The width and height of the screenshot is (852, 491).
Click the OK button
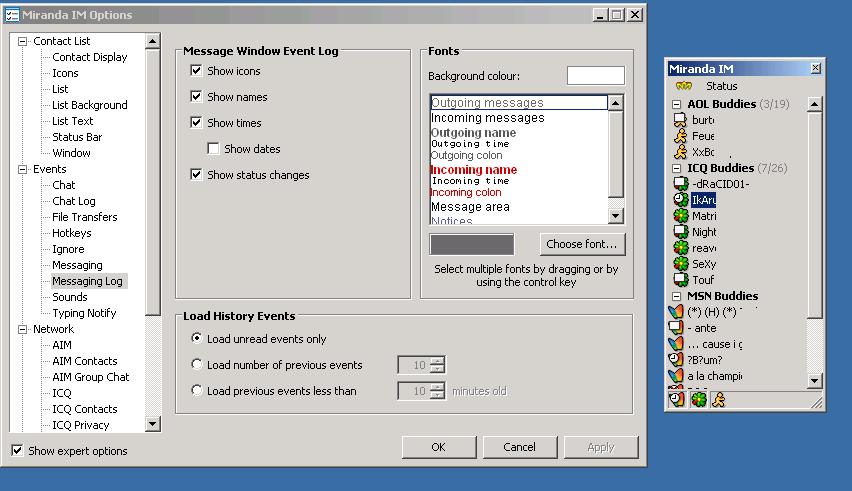click(438, 447)
